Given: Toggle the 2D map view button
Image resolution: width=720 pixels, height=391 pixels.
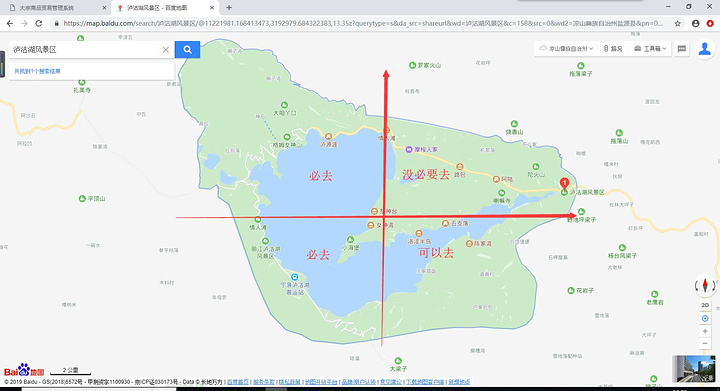Looking at the screenshot, I should (x=705, y=305).
